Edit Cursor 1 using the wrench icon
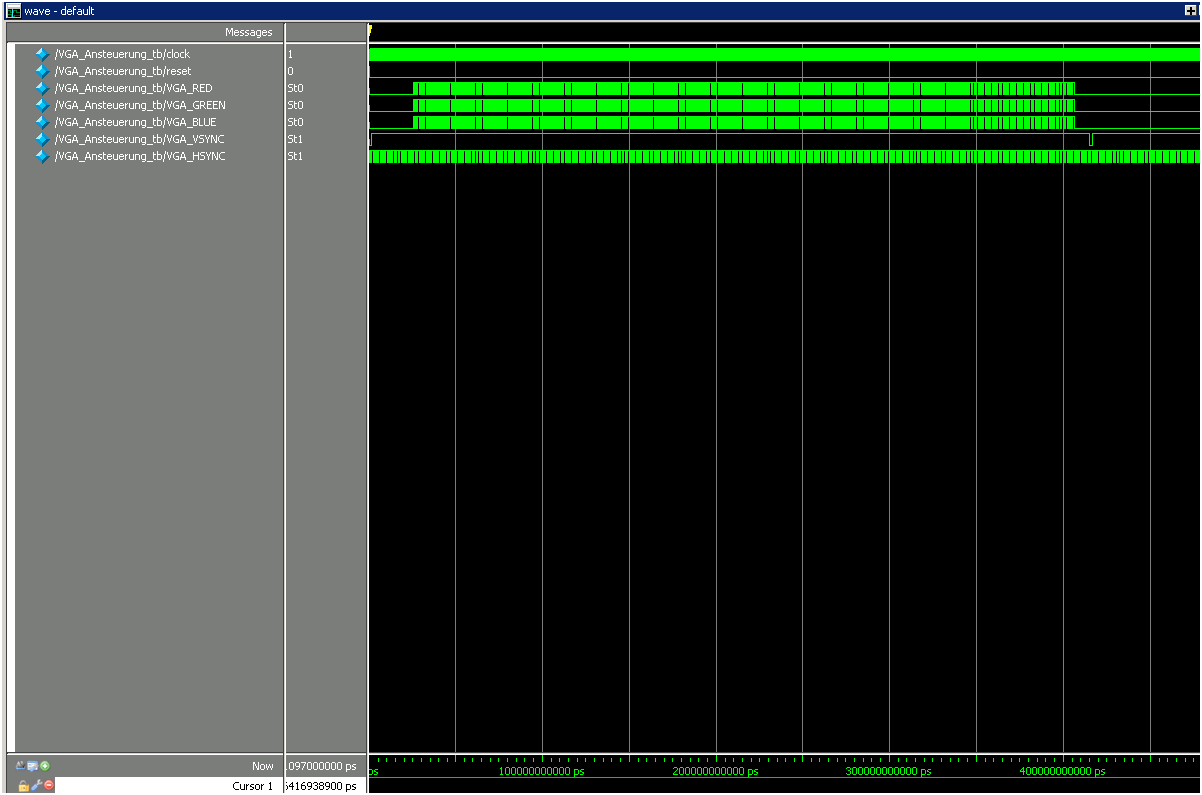Screen dimensions: 1202x795 (36, 785)
